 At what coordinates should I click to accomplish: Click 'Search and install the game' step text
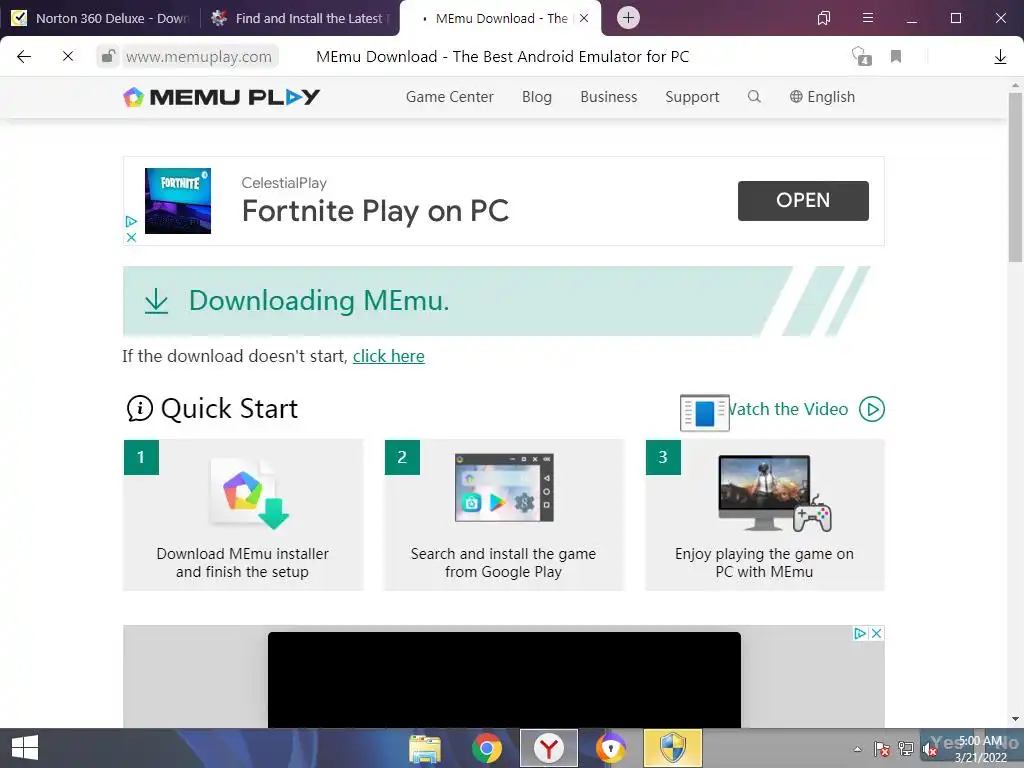(x=503, y=562)
